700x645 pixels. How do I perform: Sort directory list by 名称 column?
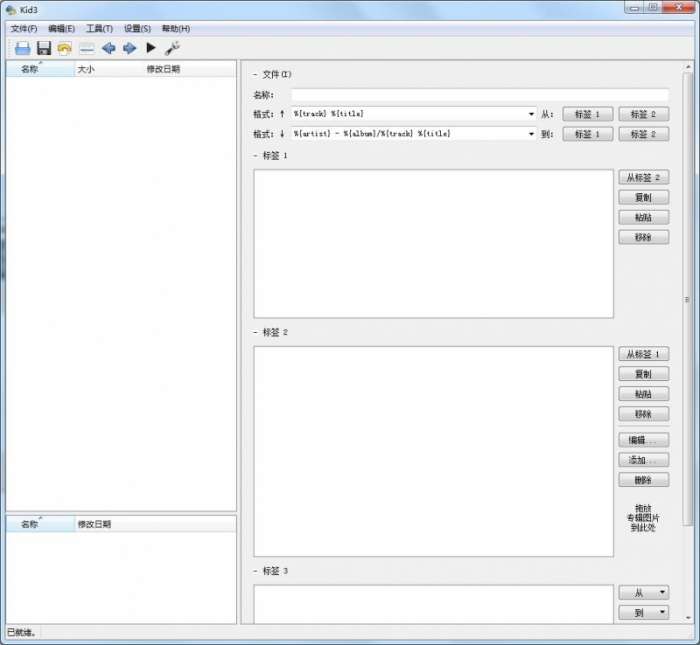click(x=40, y=524)
